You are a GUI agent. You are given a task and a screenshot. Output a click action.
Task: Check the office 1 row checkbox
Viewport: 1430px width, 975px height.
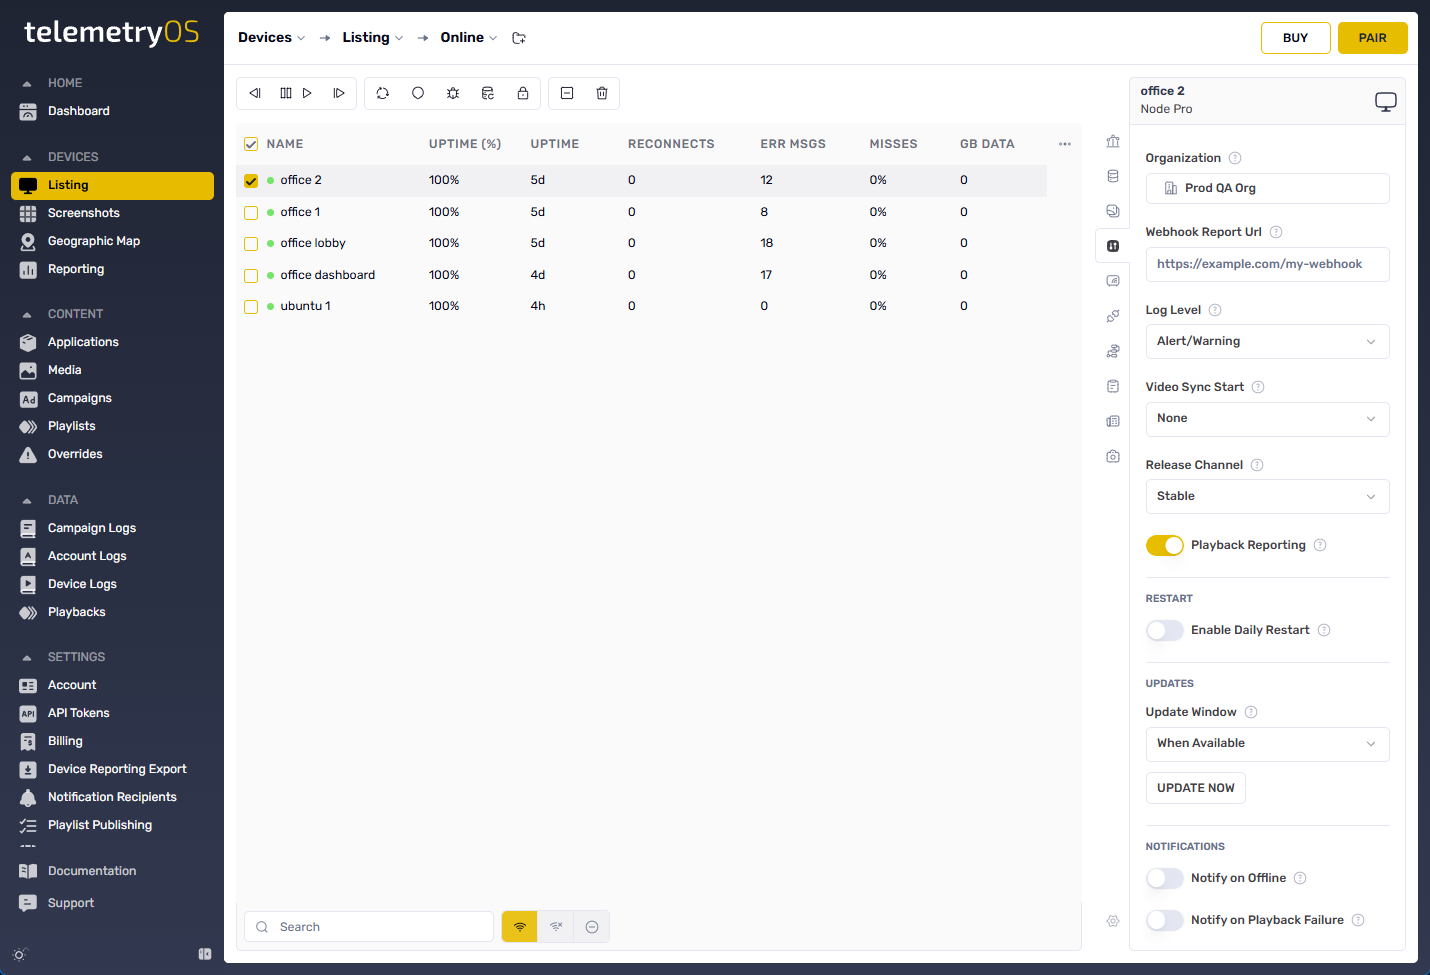(x=251, y=213)
